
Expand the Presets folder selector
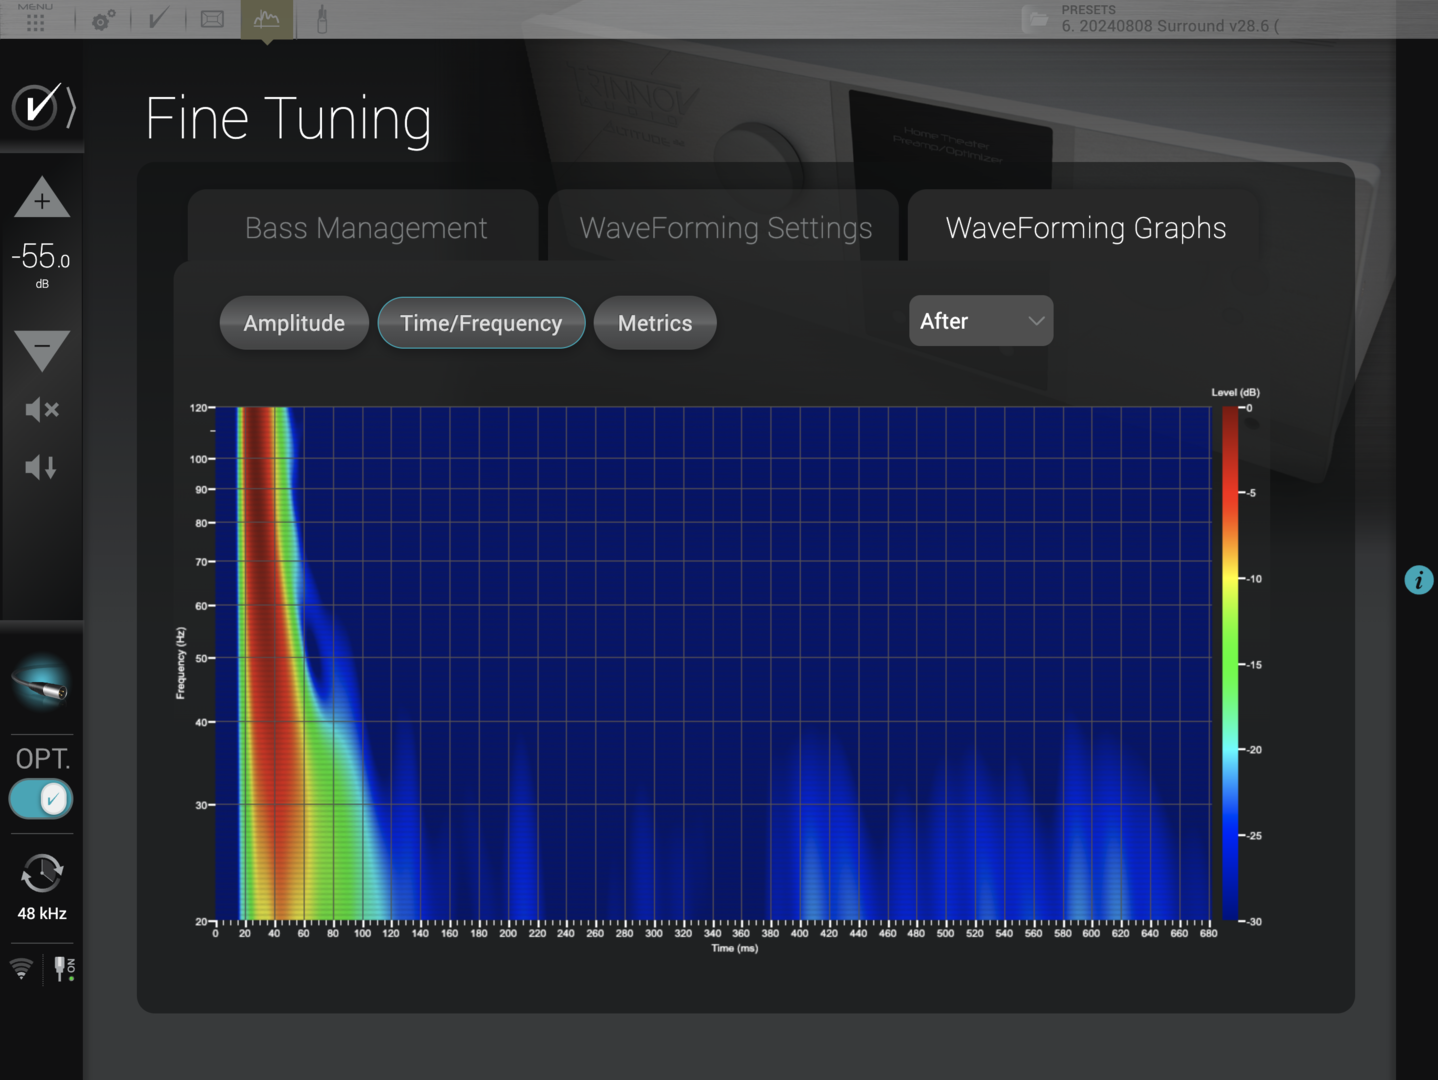point(1036,19)
